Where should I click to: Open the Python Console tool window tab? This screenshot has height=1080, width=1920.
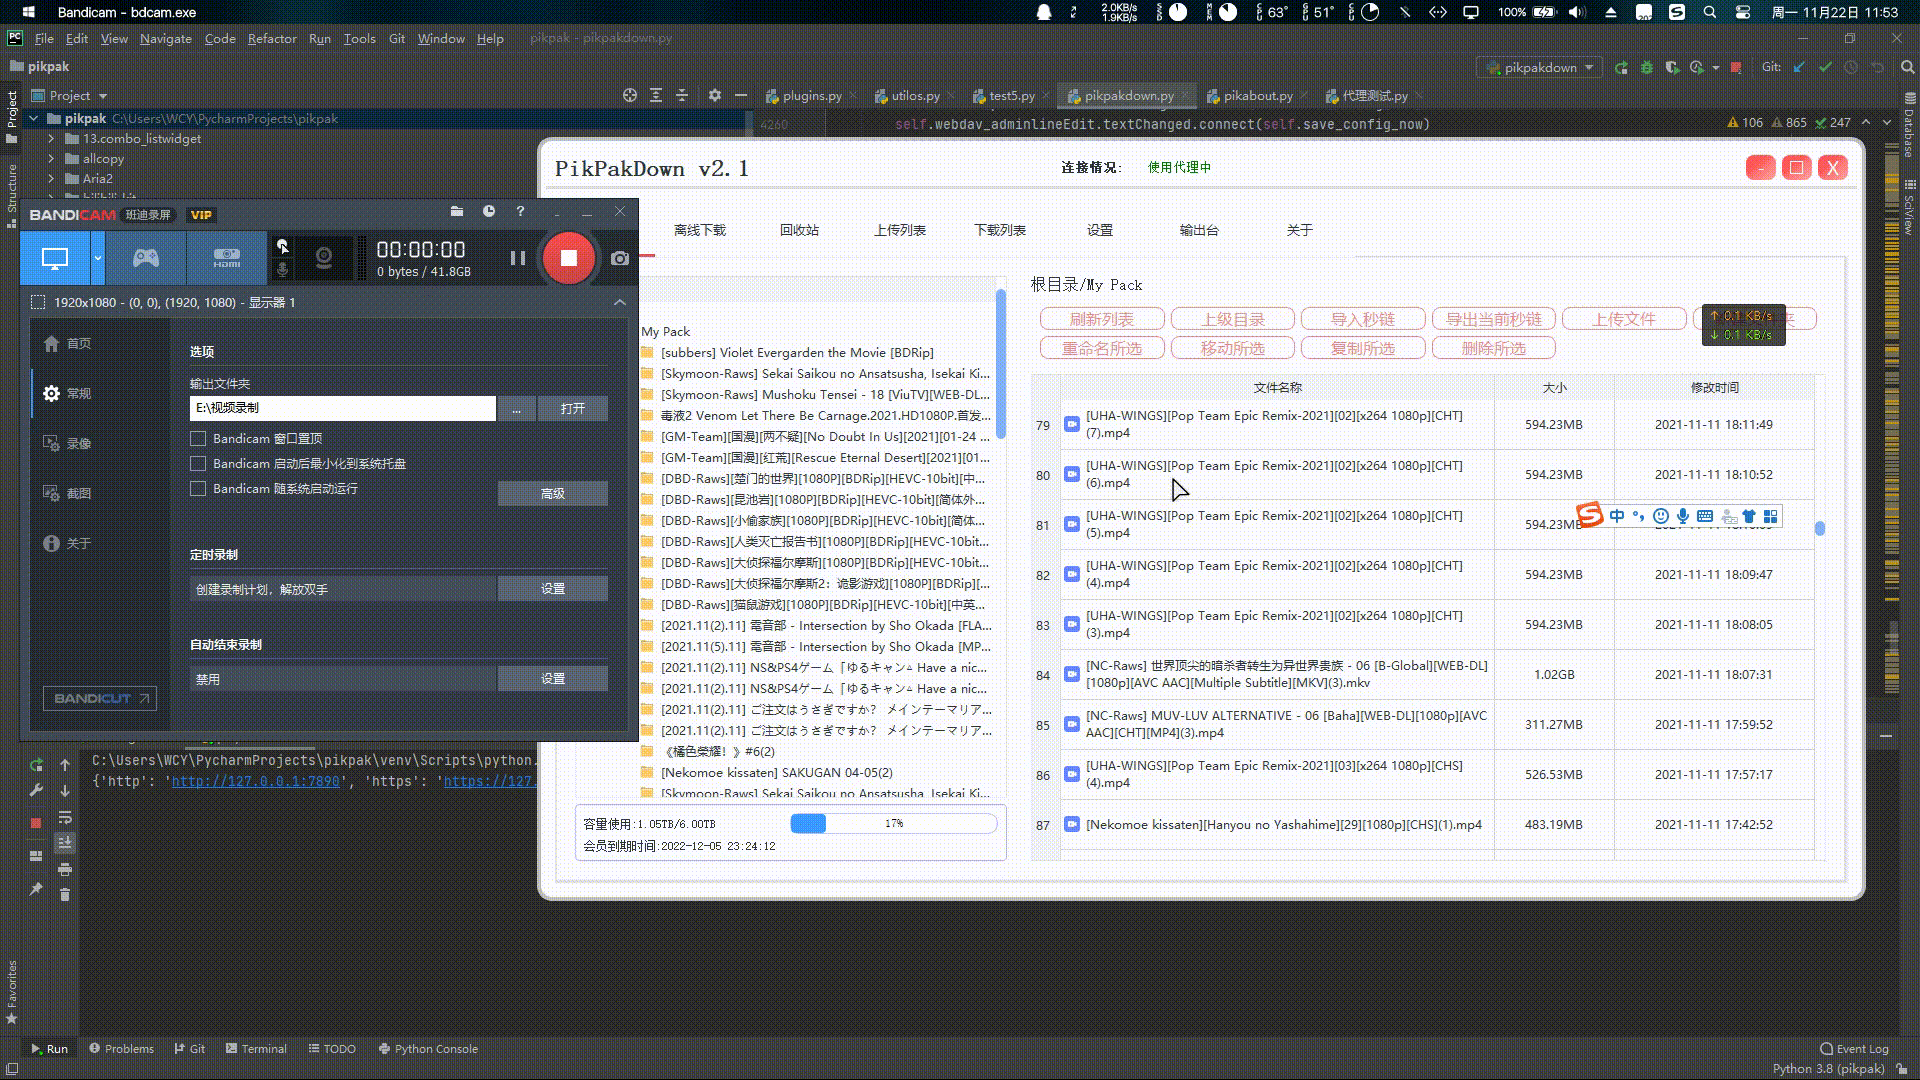pos(428,1048)
